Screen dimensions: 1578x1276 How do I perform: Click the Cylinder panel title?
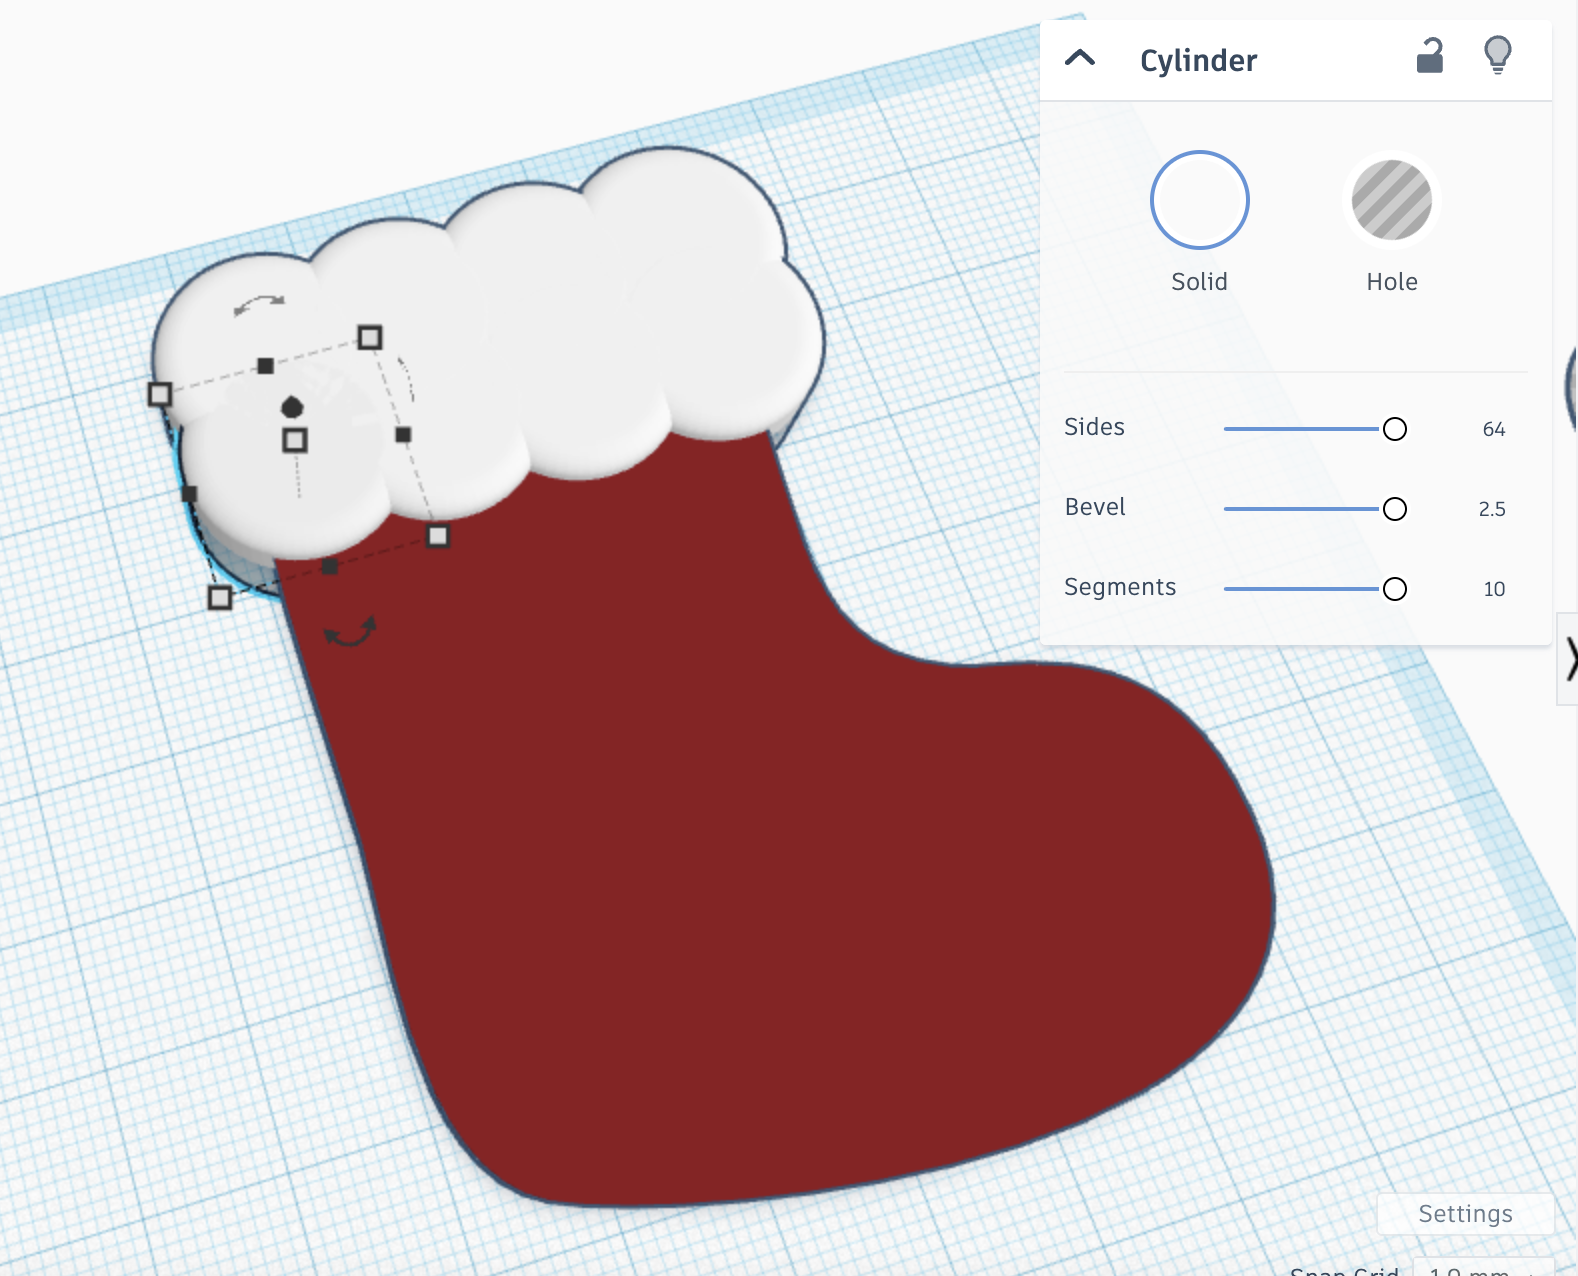pyautogui.click(x=1198, y=60)
